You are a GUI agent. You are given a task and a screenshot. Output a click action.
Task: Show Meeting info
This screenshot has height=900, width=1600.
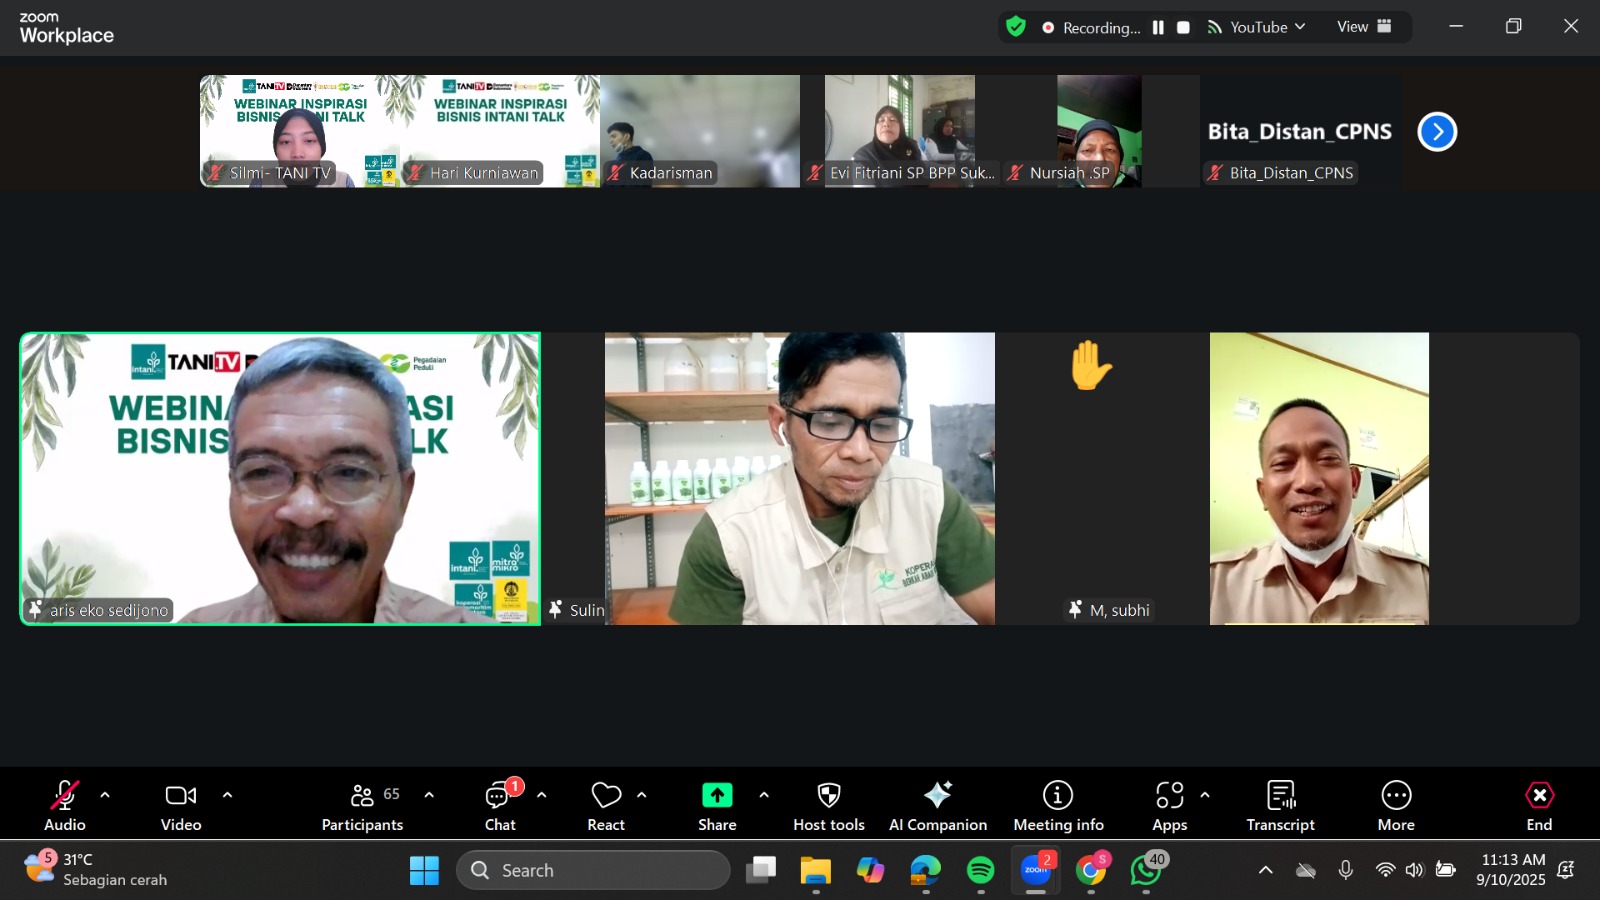click(1058, 804)
